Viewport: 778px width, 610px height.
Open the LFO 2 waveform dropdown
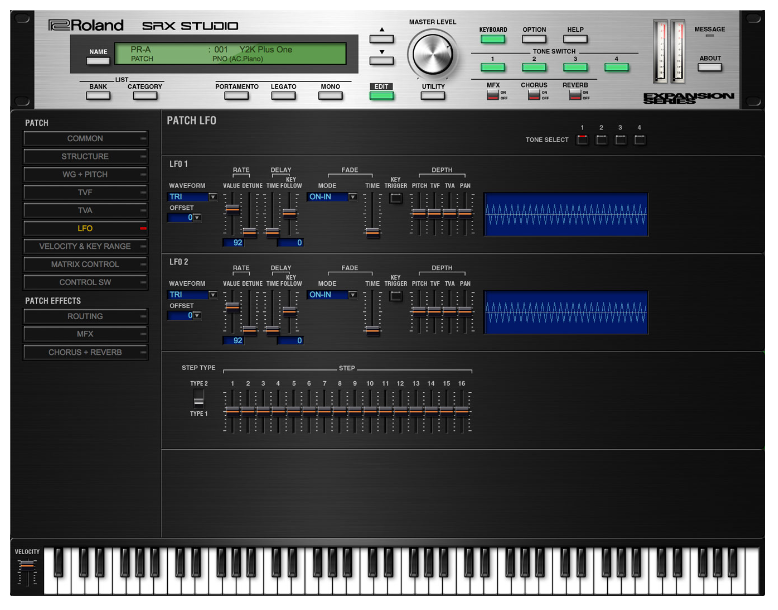193,294
